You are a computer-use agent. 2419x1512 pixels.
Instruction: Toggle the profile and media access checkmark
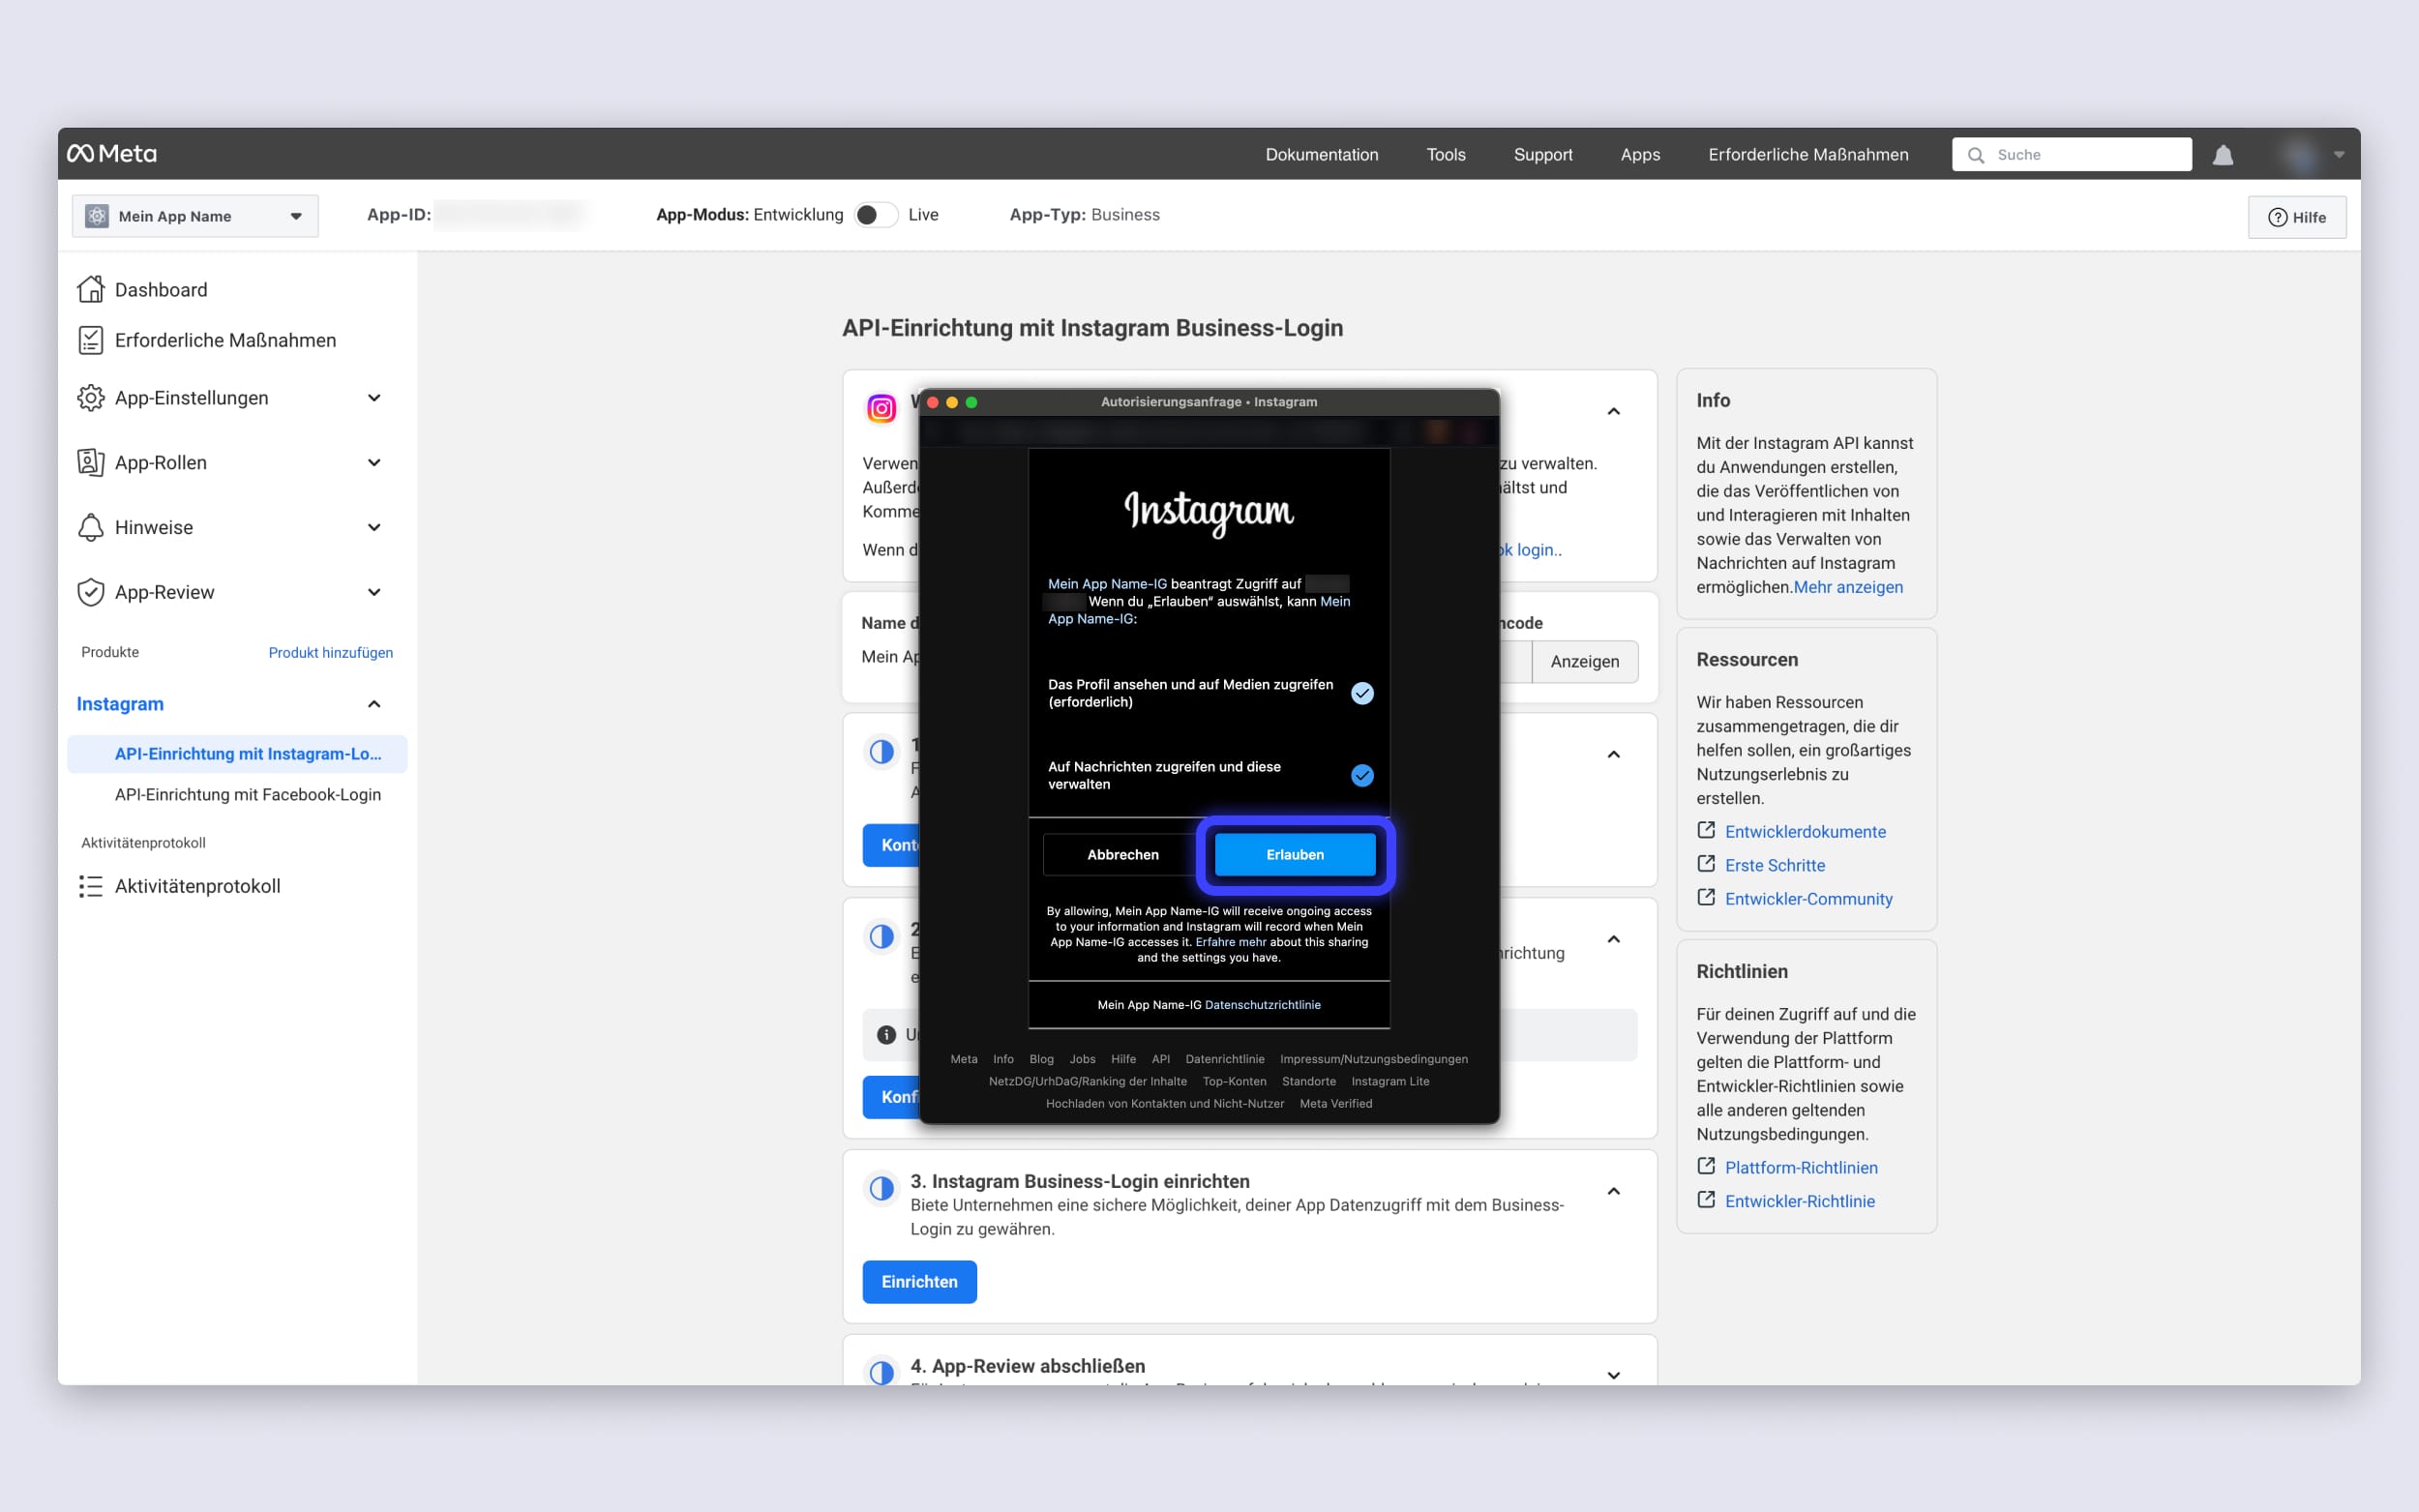point(1362,693)
